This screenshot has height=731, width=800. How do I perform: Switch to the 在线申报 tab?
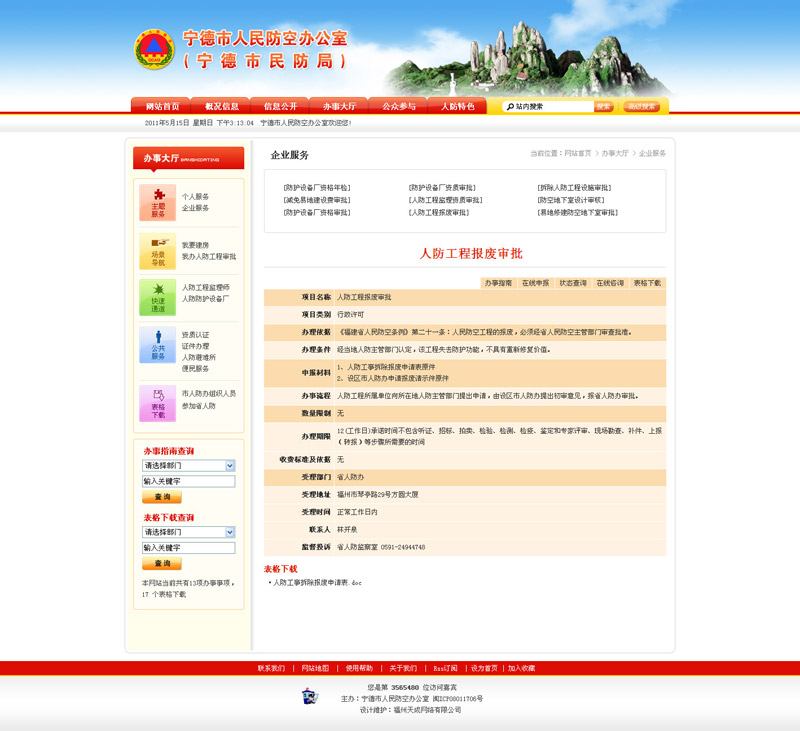(534, 283)
